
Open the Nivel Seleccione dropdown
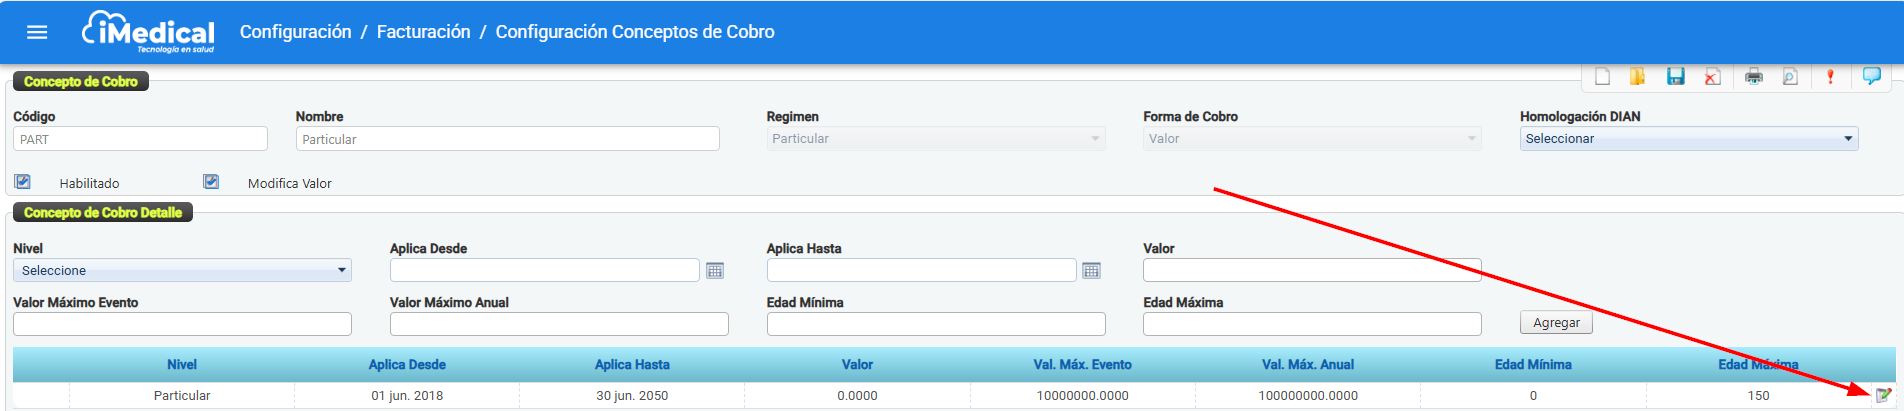pos(182,271)
